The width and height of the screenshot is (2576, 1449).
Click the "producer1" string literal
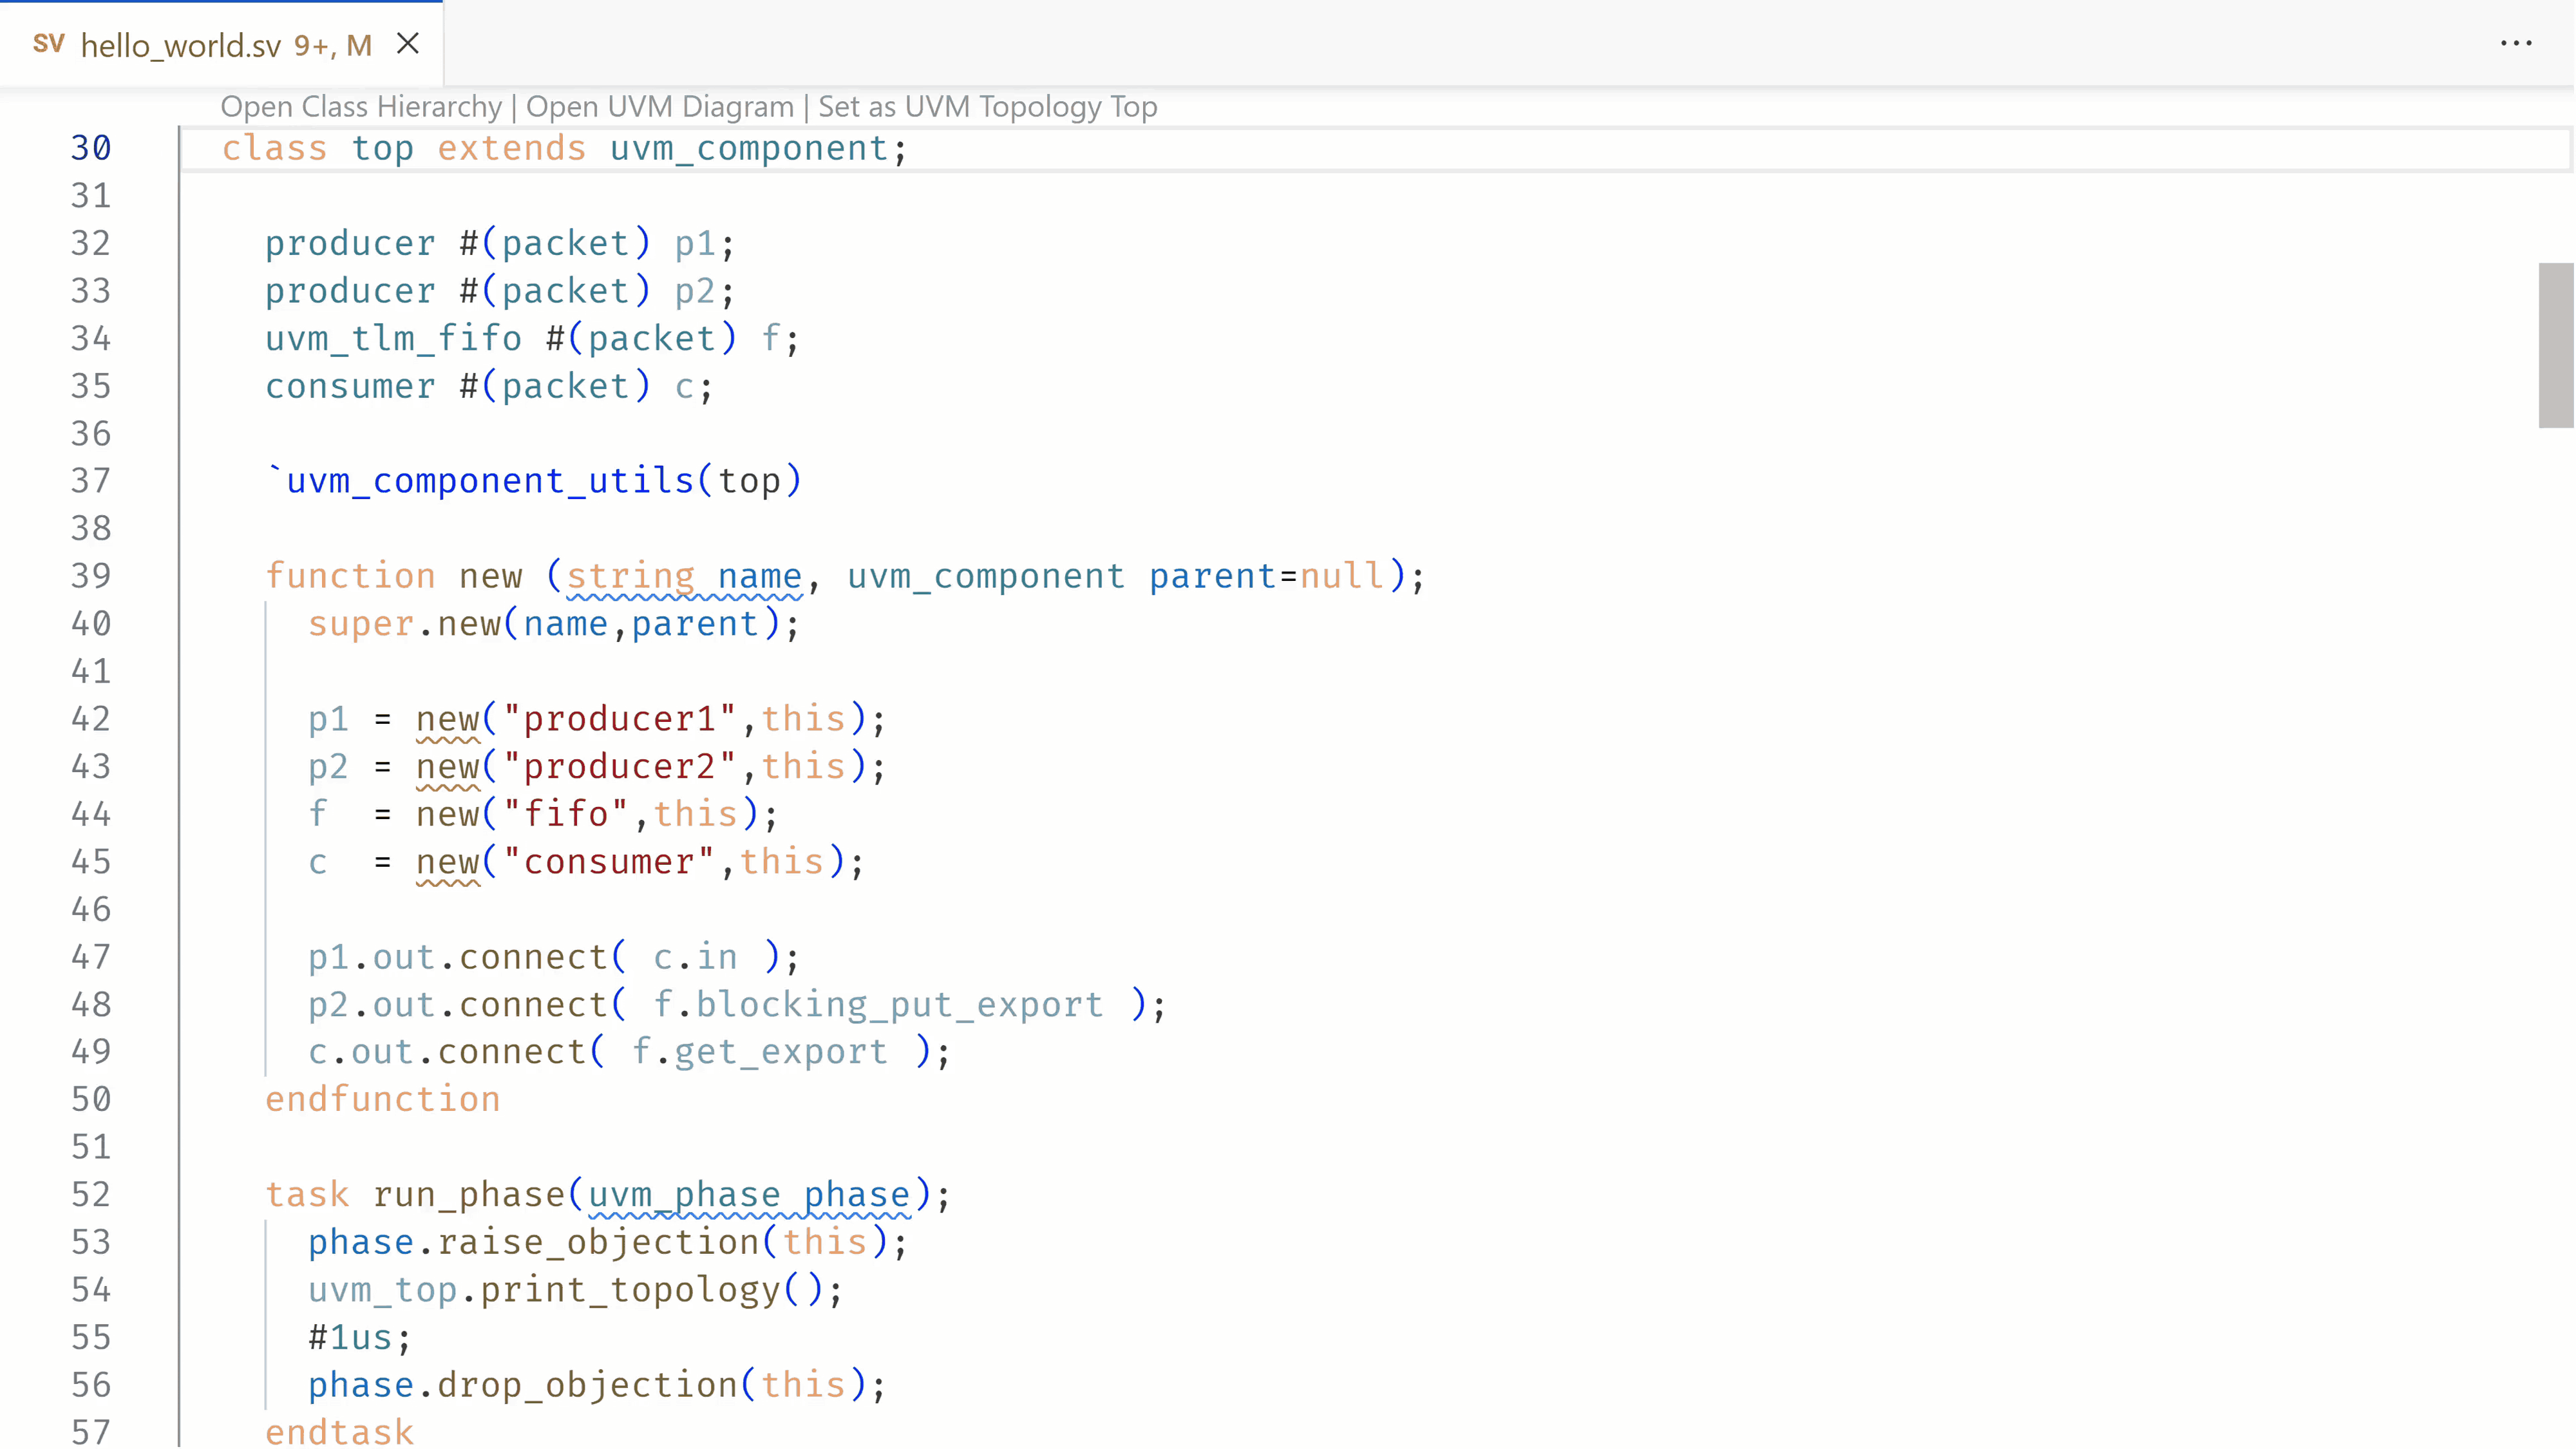click(619, 719)
